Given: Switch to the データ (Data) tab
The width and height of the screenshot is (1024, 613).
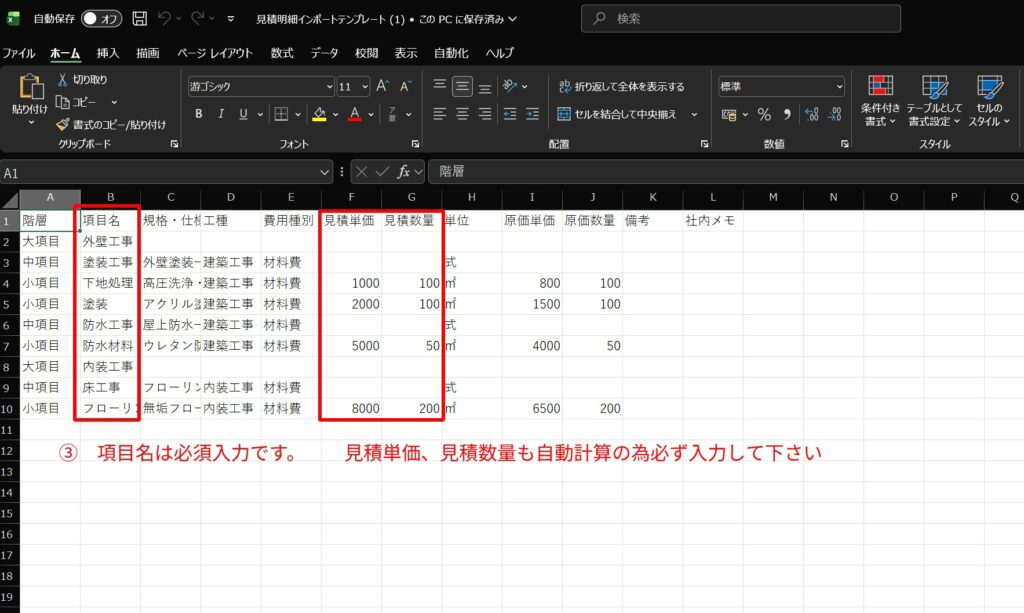Looking at the screenshot, I should click(324, 53).
